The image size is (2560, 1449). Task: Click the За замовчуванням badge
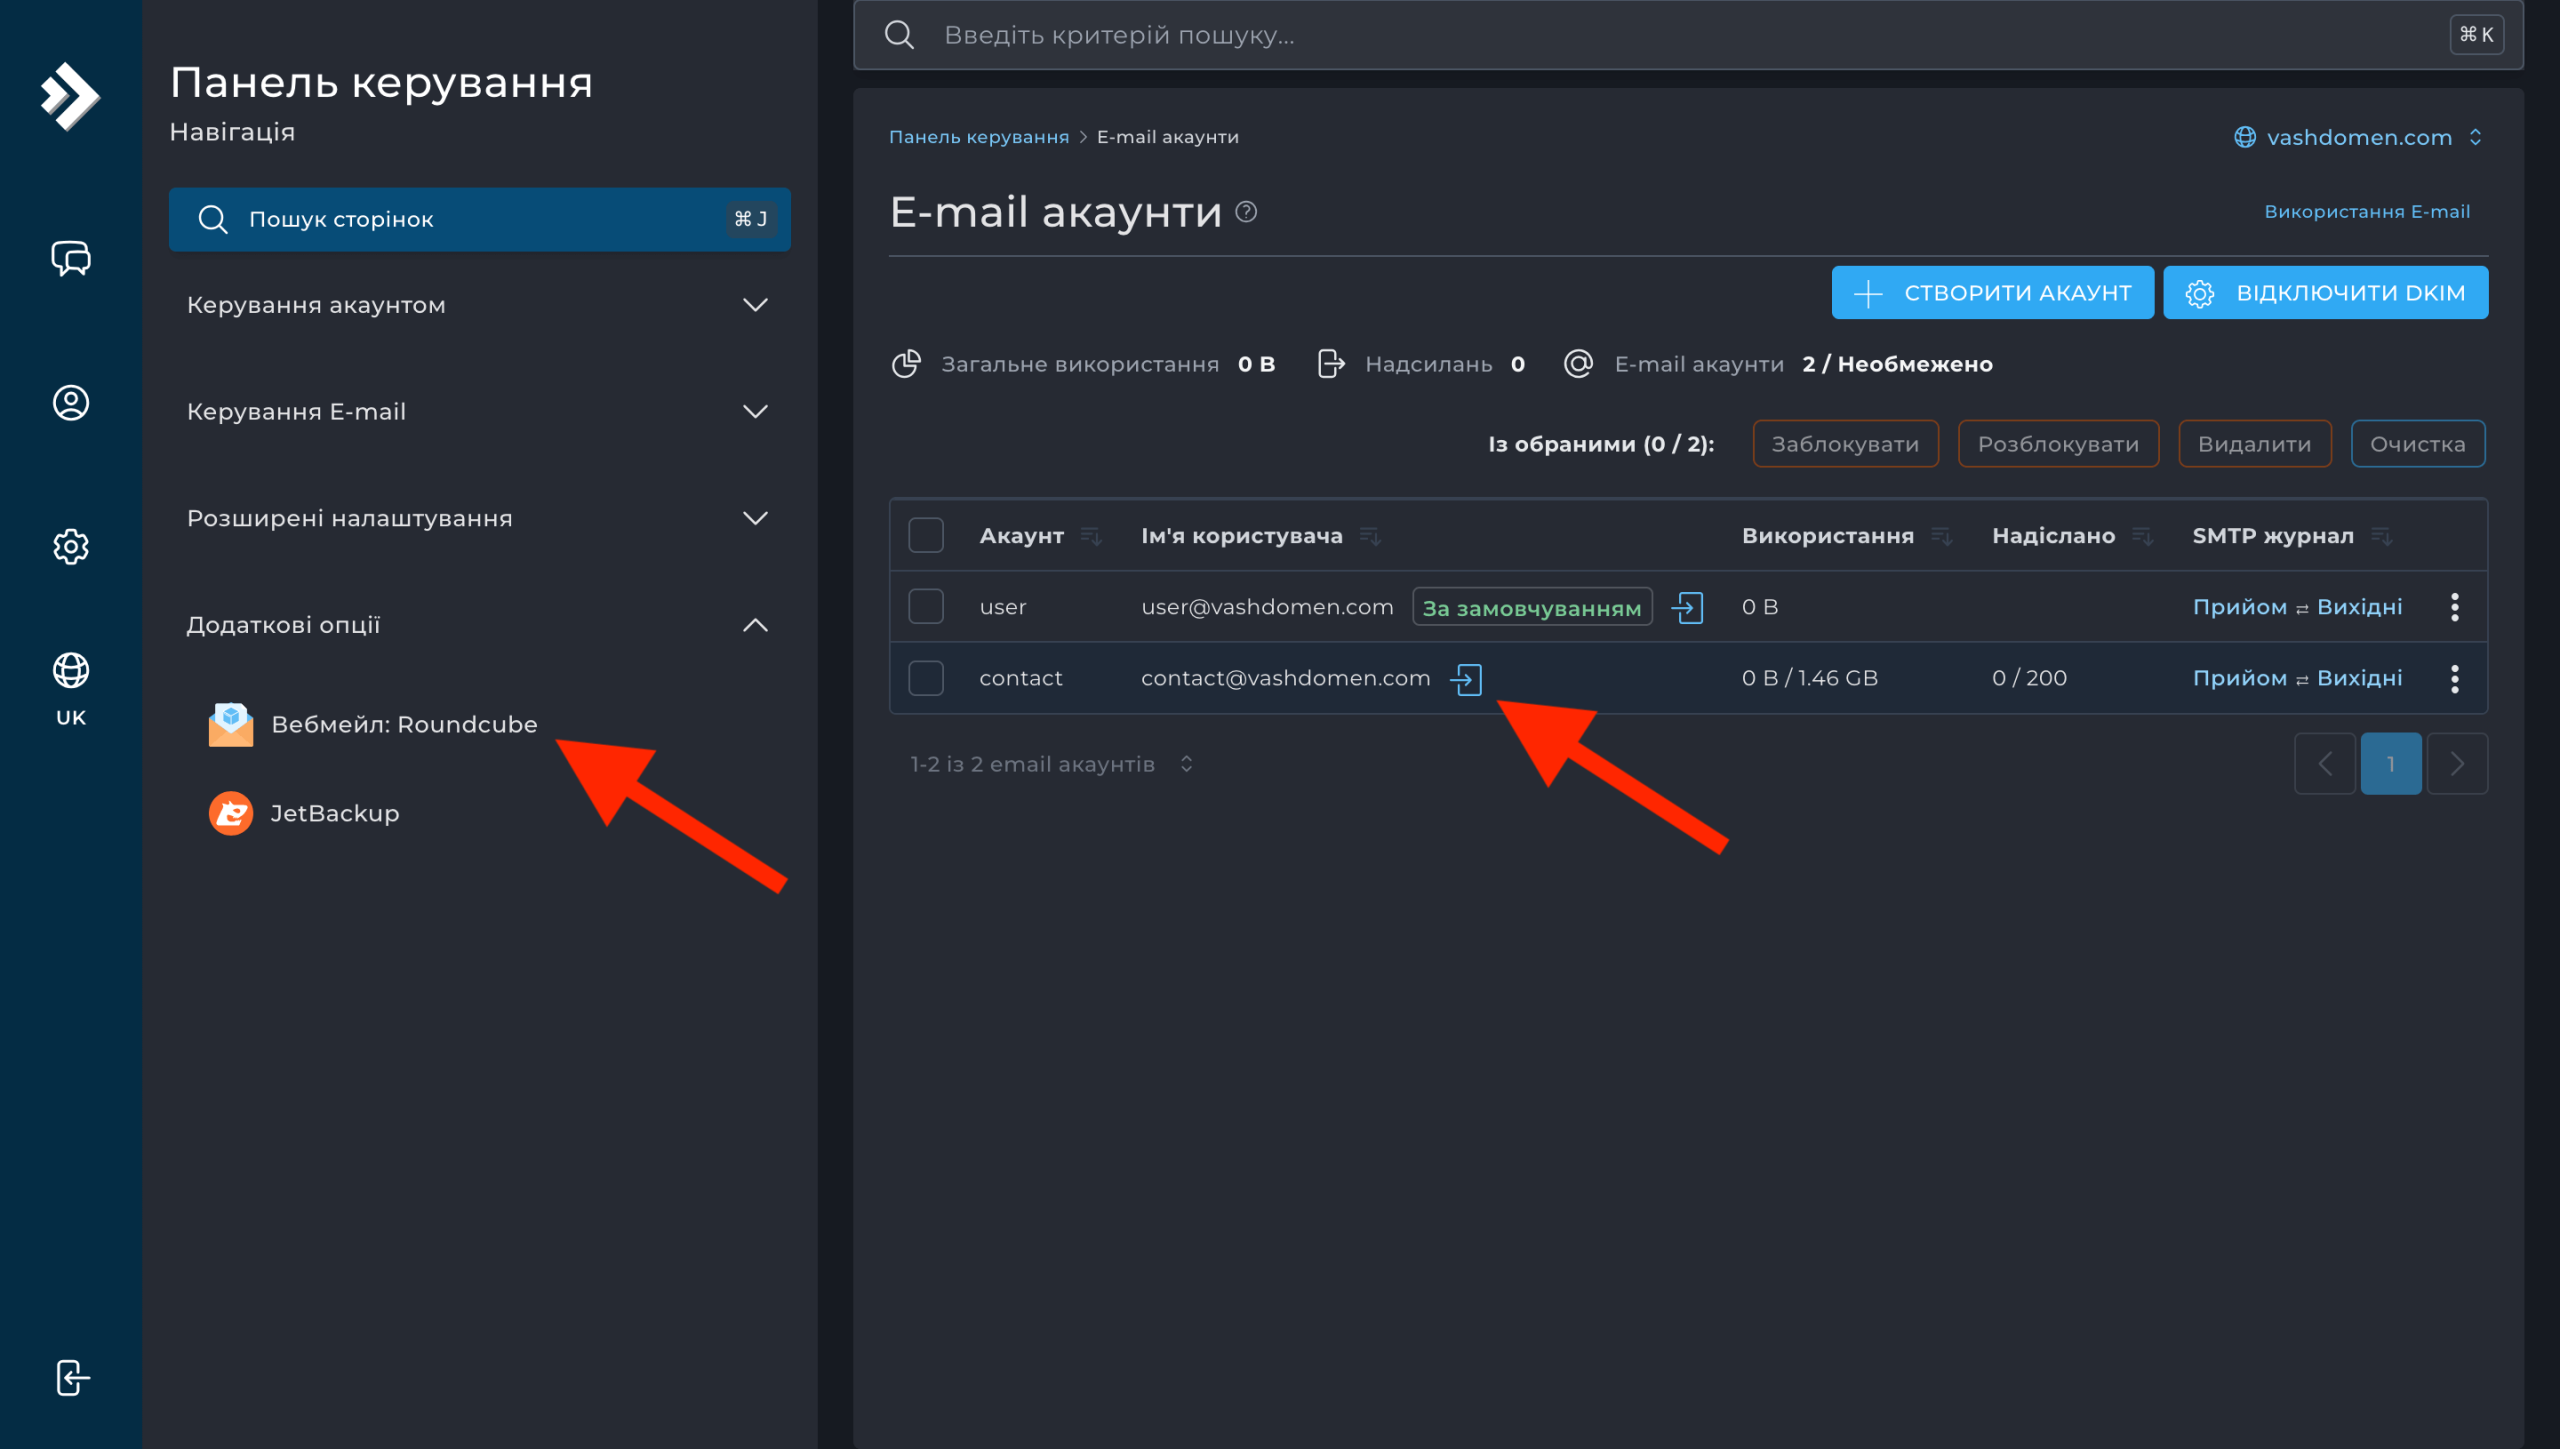point(1532,608)
